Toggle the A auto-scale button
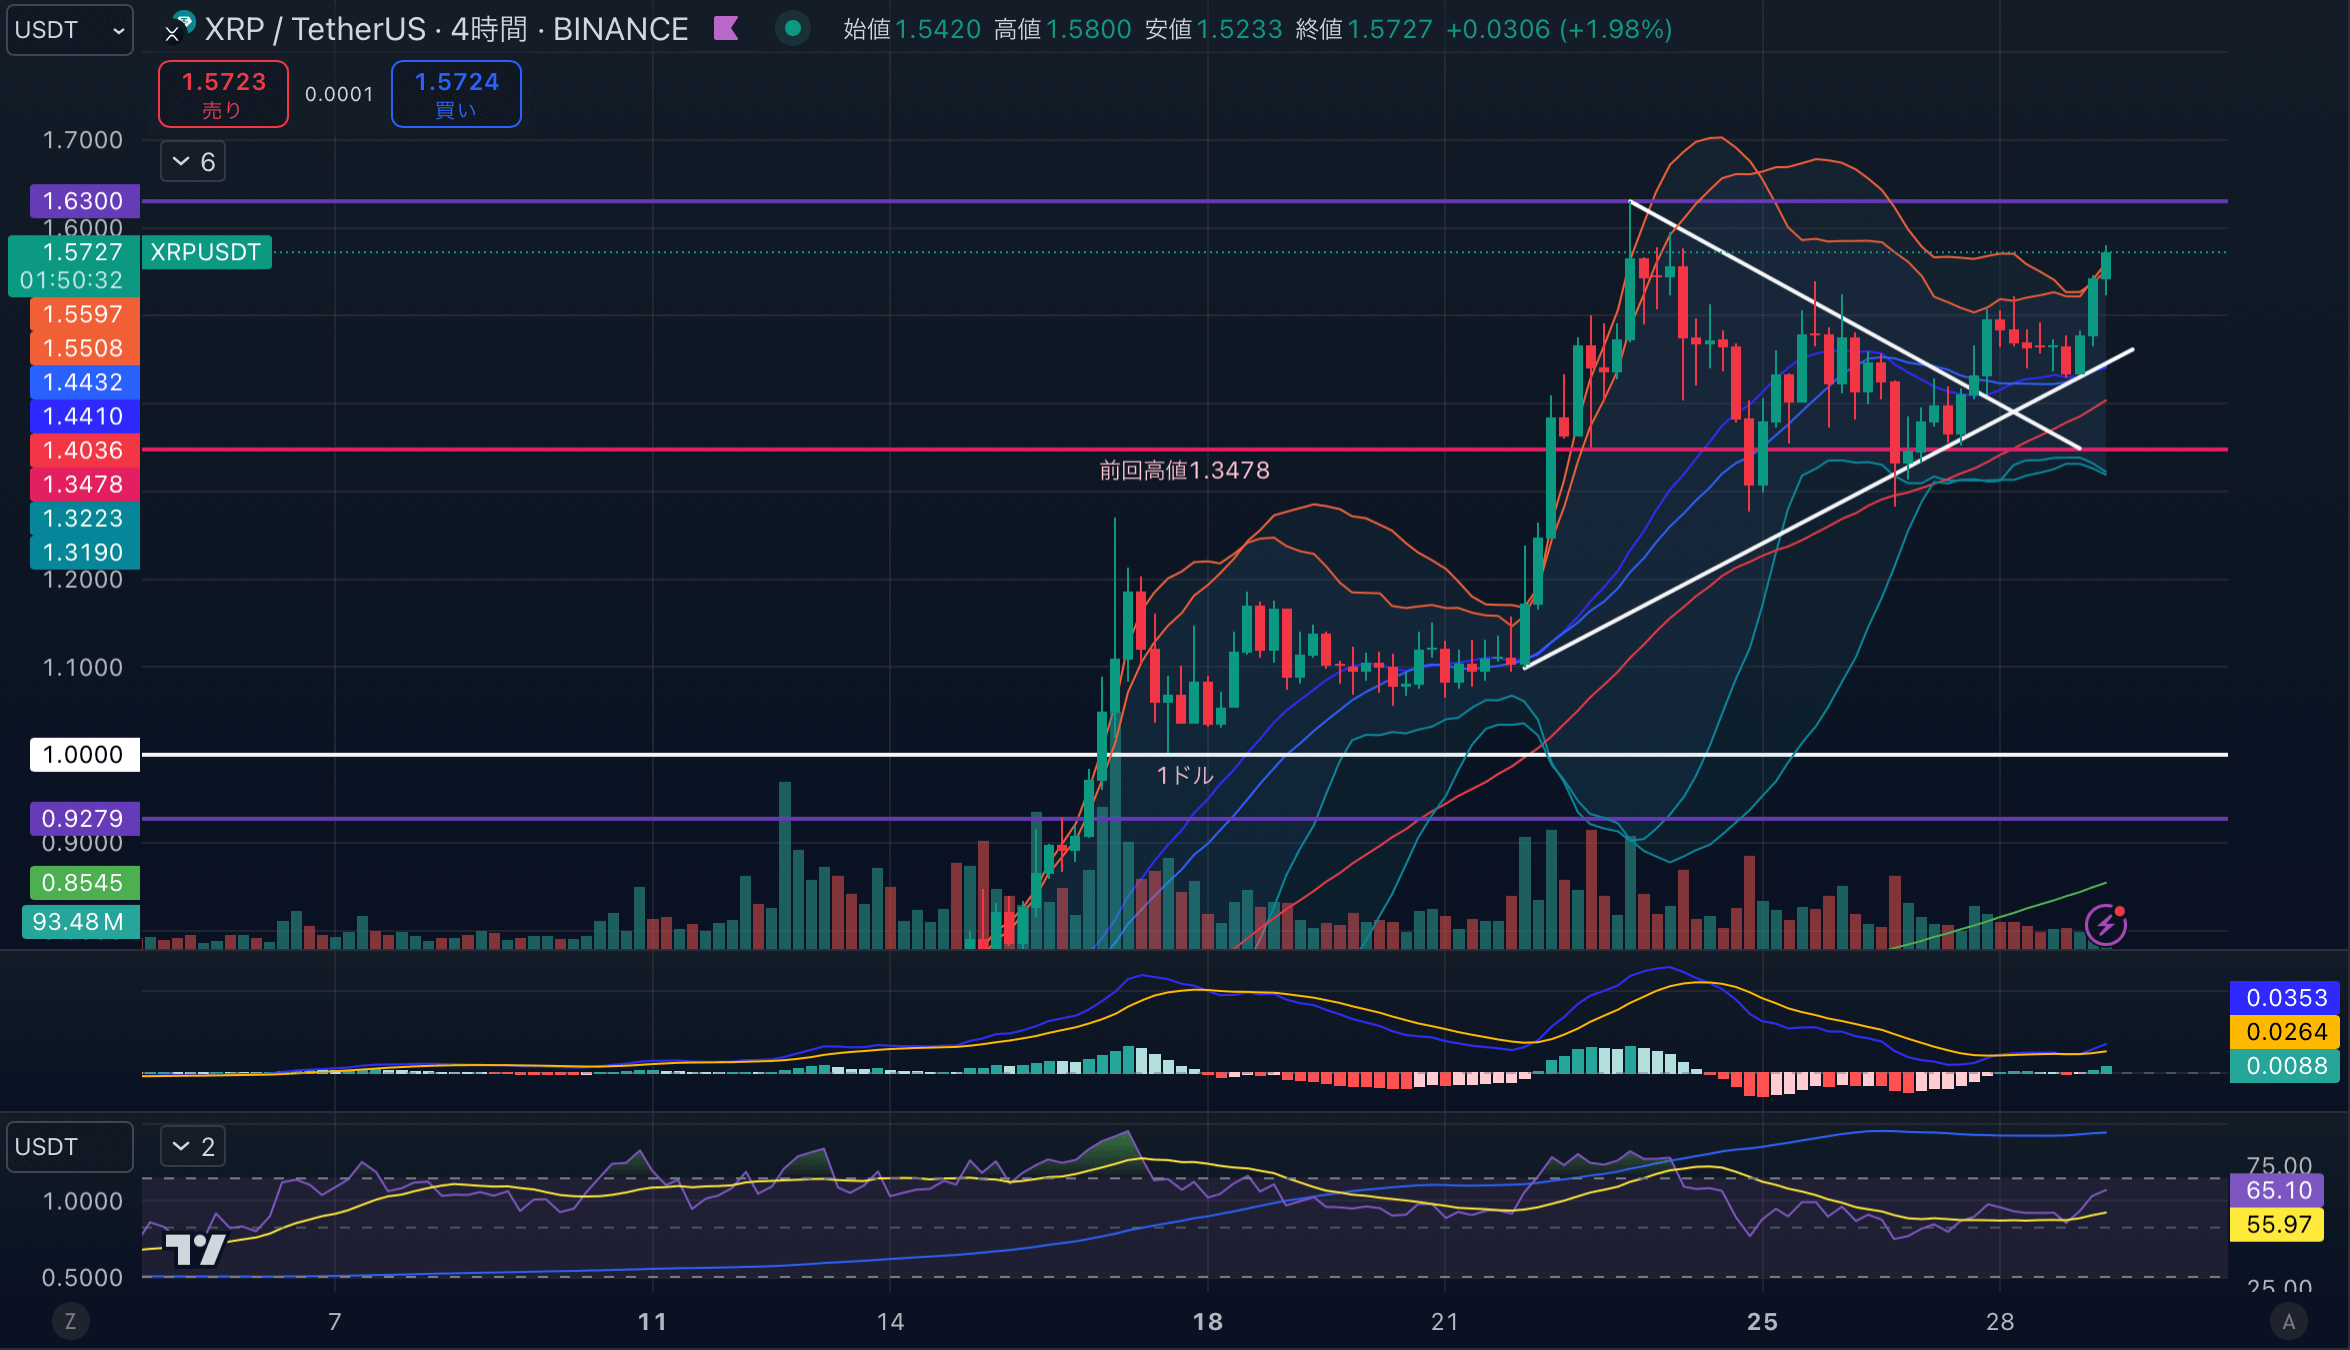2350x1350 pixels. pos(2288,1321)
